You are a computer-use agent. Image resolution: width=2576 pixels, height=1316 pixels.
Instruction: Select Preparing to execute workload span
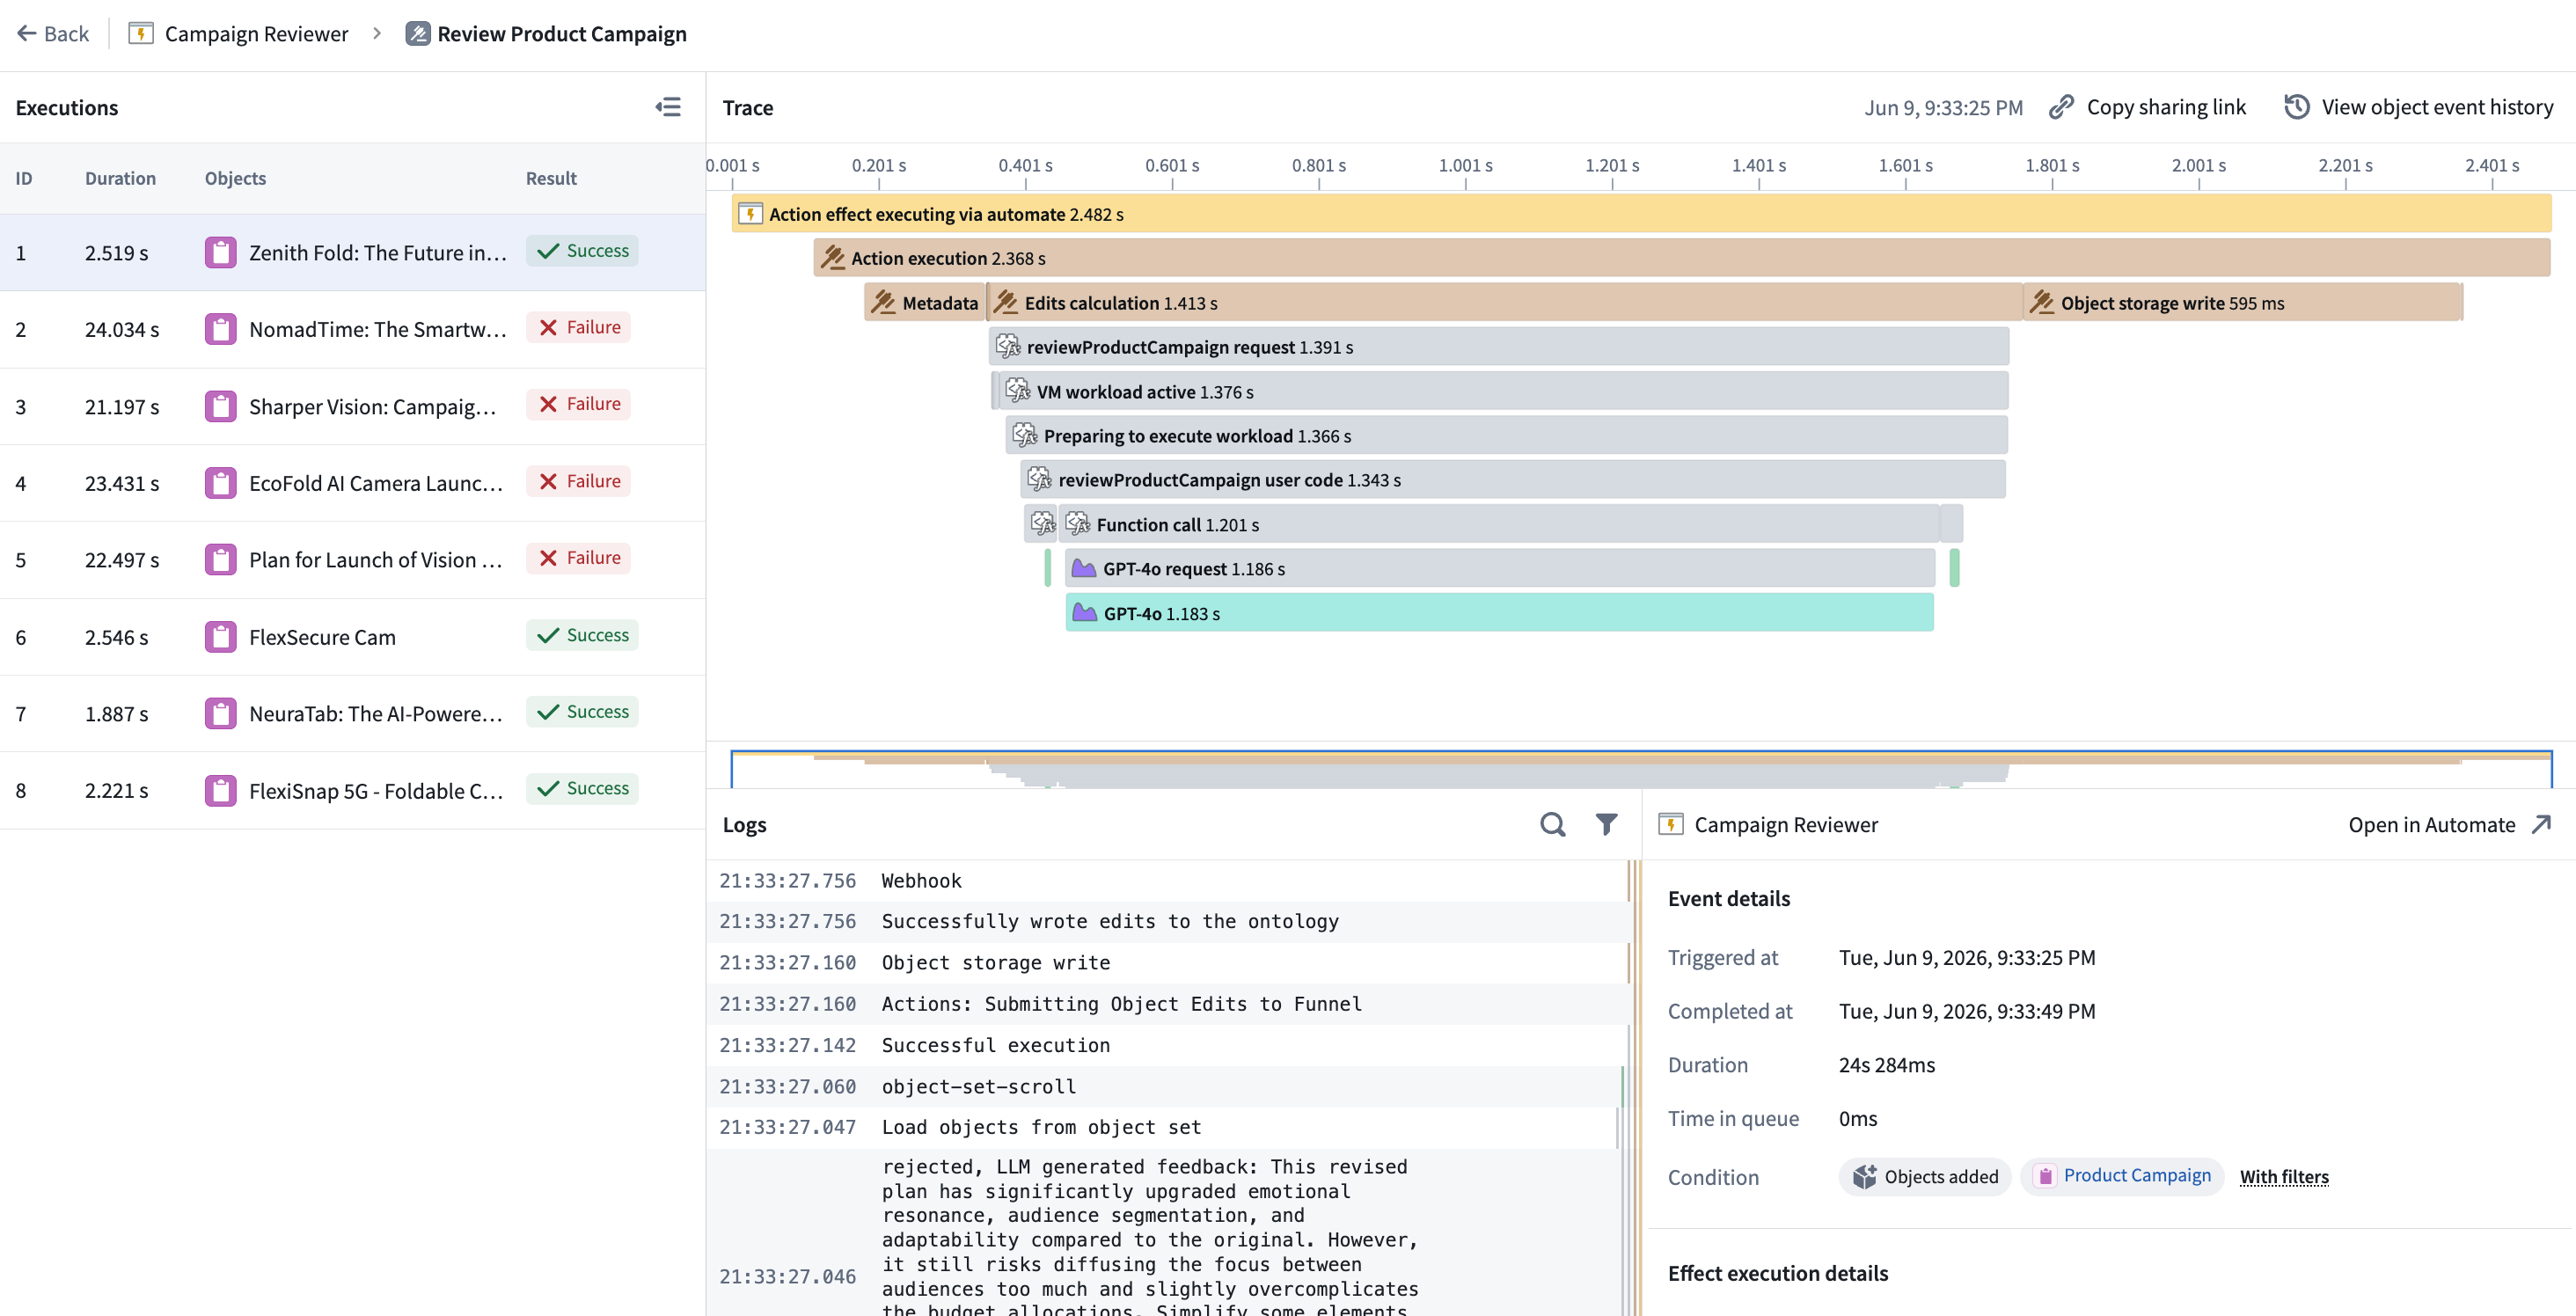tap(1506, 436)
